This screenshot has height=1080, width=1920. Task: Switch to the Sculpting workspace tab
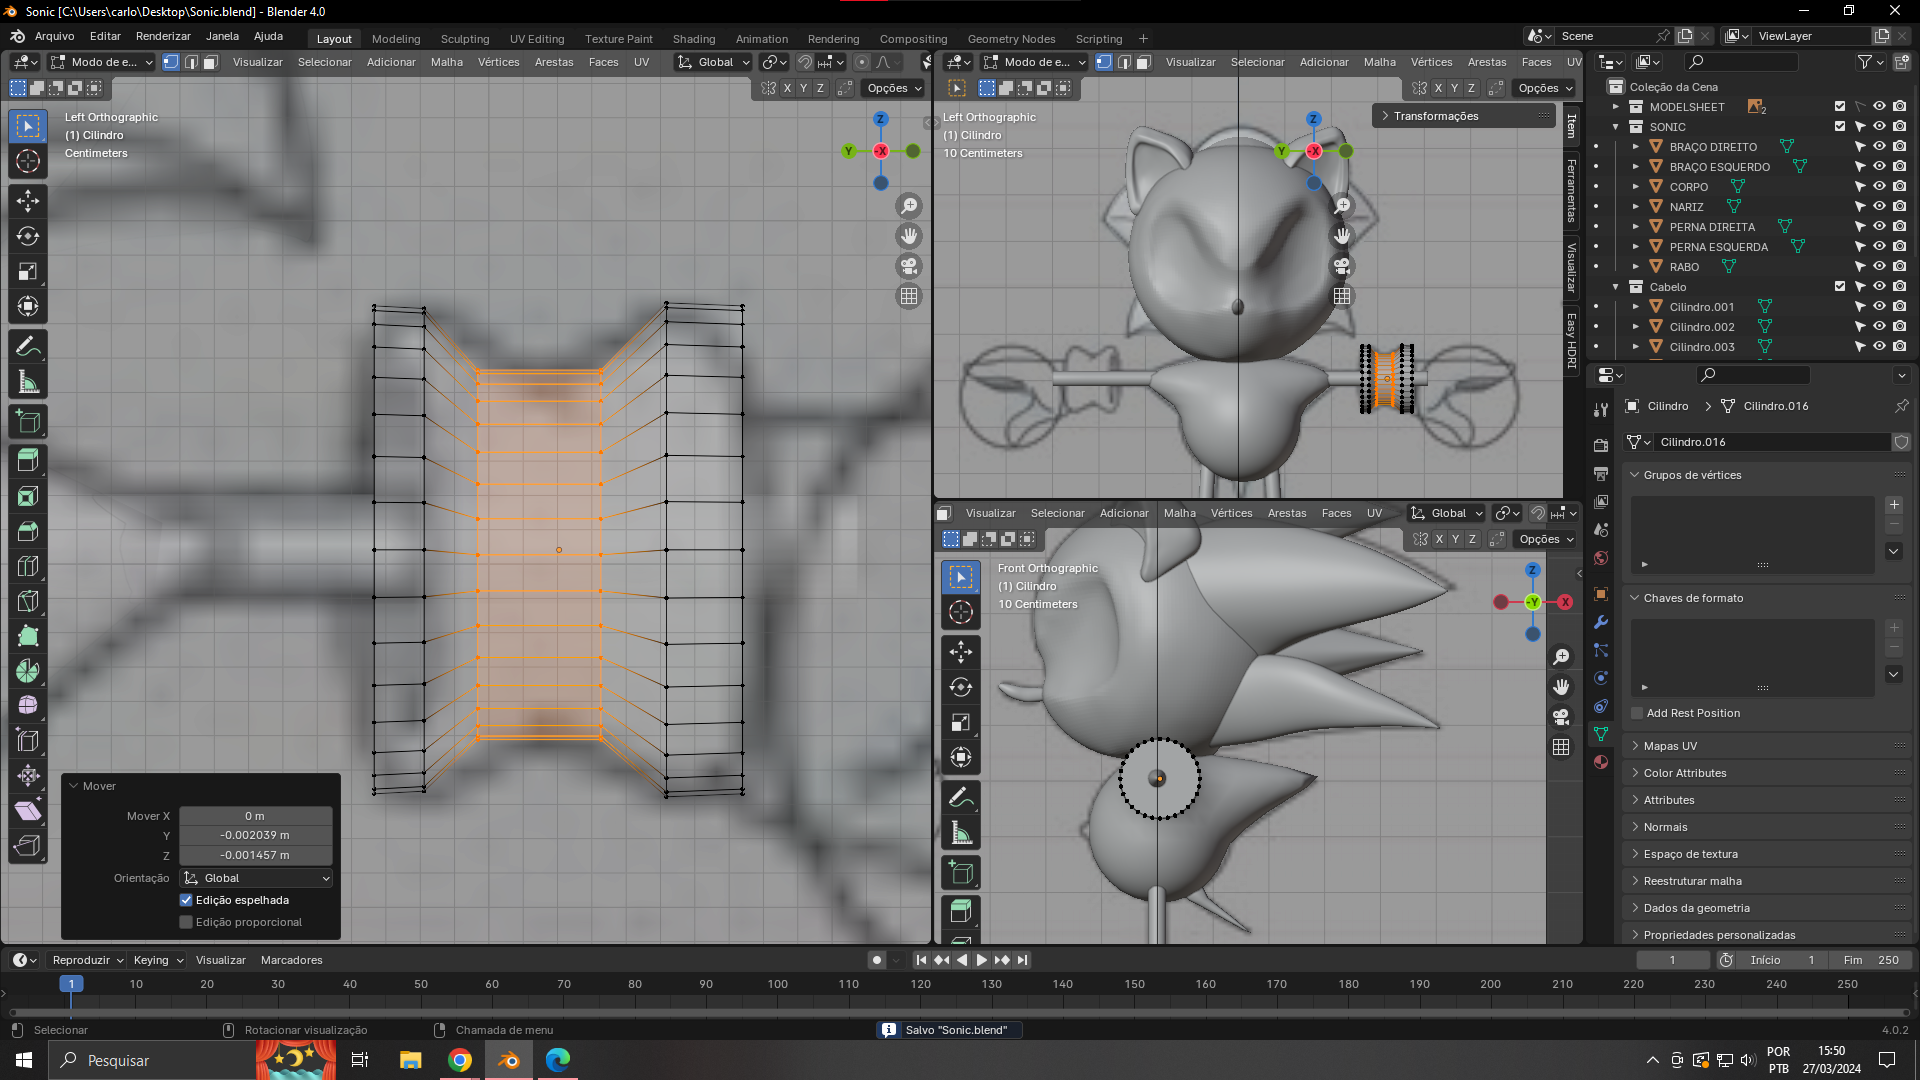click(464, 39)
